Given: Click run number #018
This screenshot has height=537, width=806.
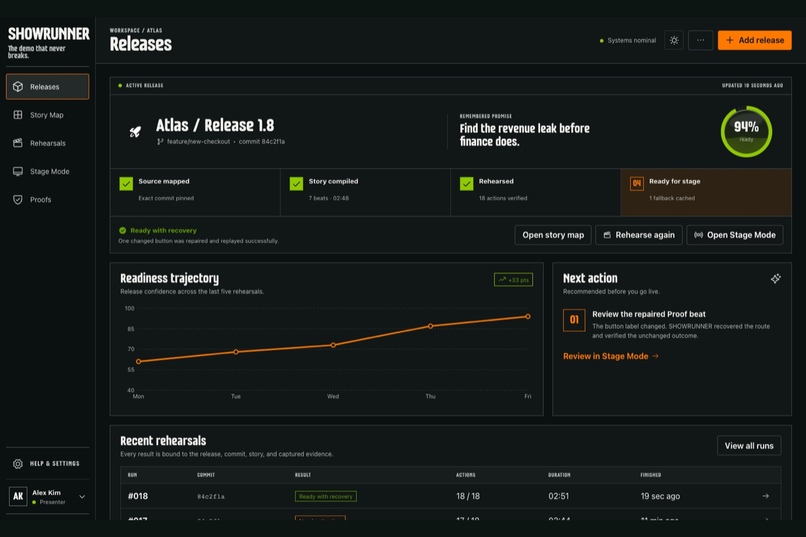Looking at the screenshot, I should pyautogui.click(x=138, y=496).
